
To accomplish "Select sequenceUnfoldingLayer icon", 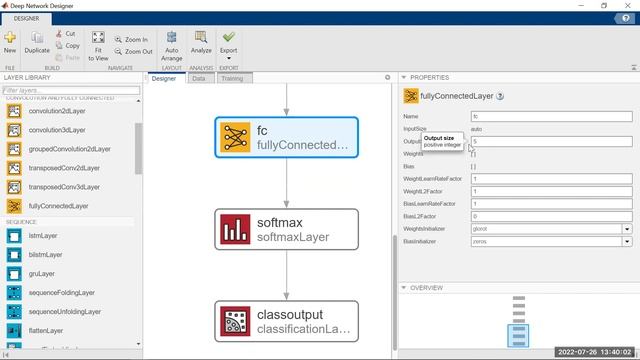I will click(x=14, y=312).
